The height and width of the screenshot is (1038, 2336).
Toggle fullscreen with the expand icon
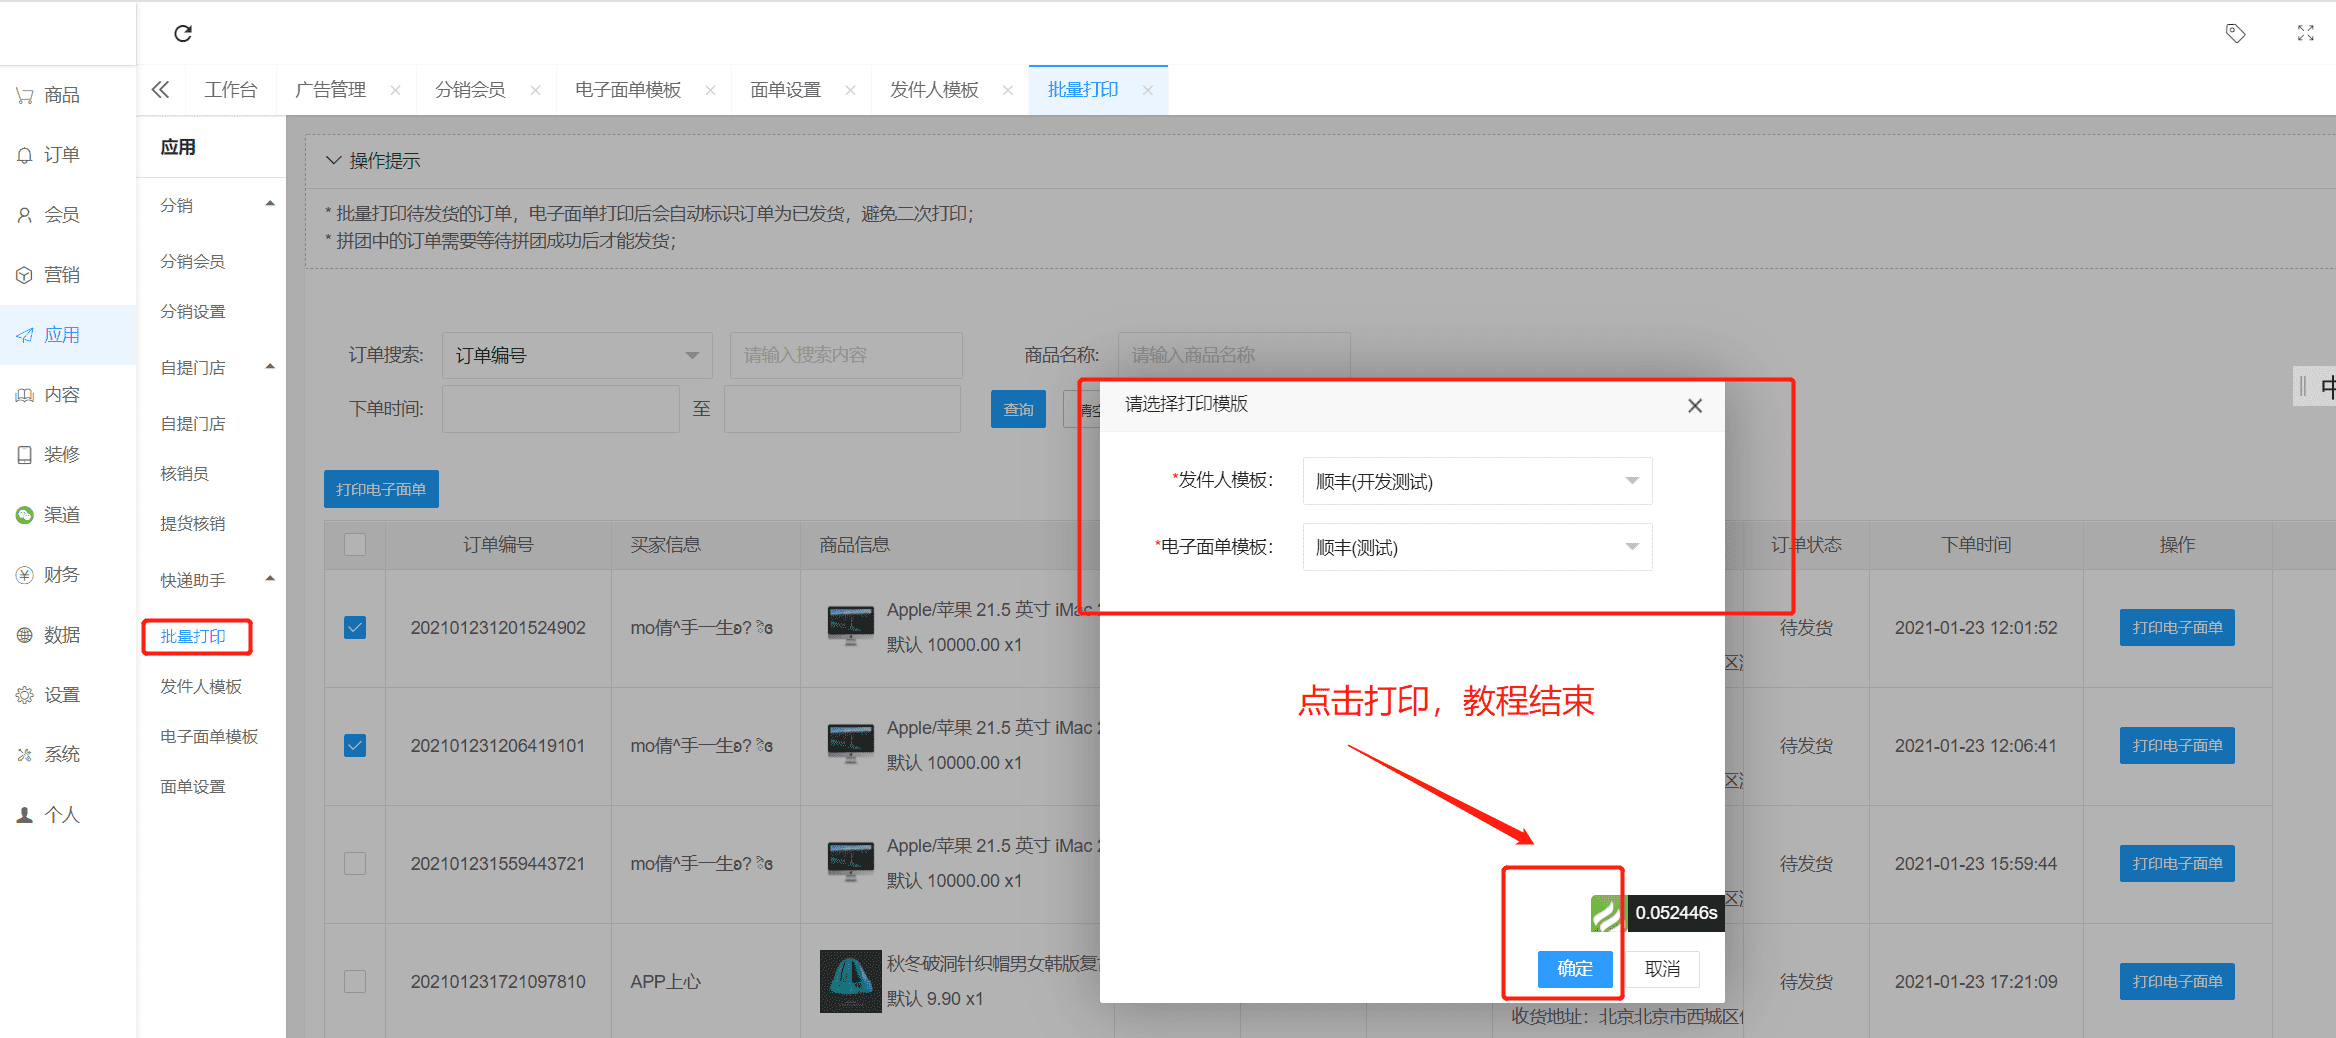pos(2305,34)
